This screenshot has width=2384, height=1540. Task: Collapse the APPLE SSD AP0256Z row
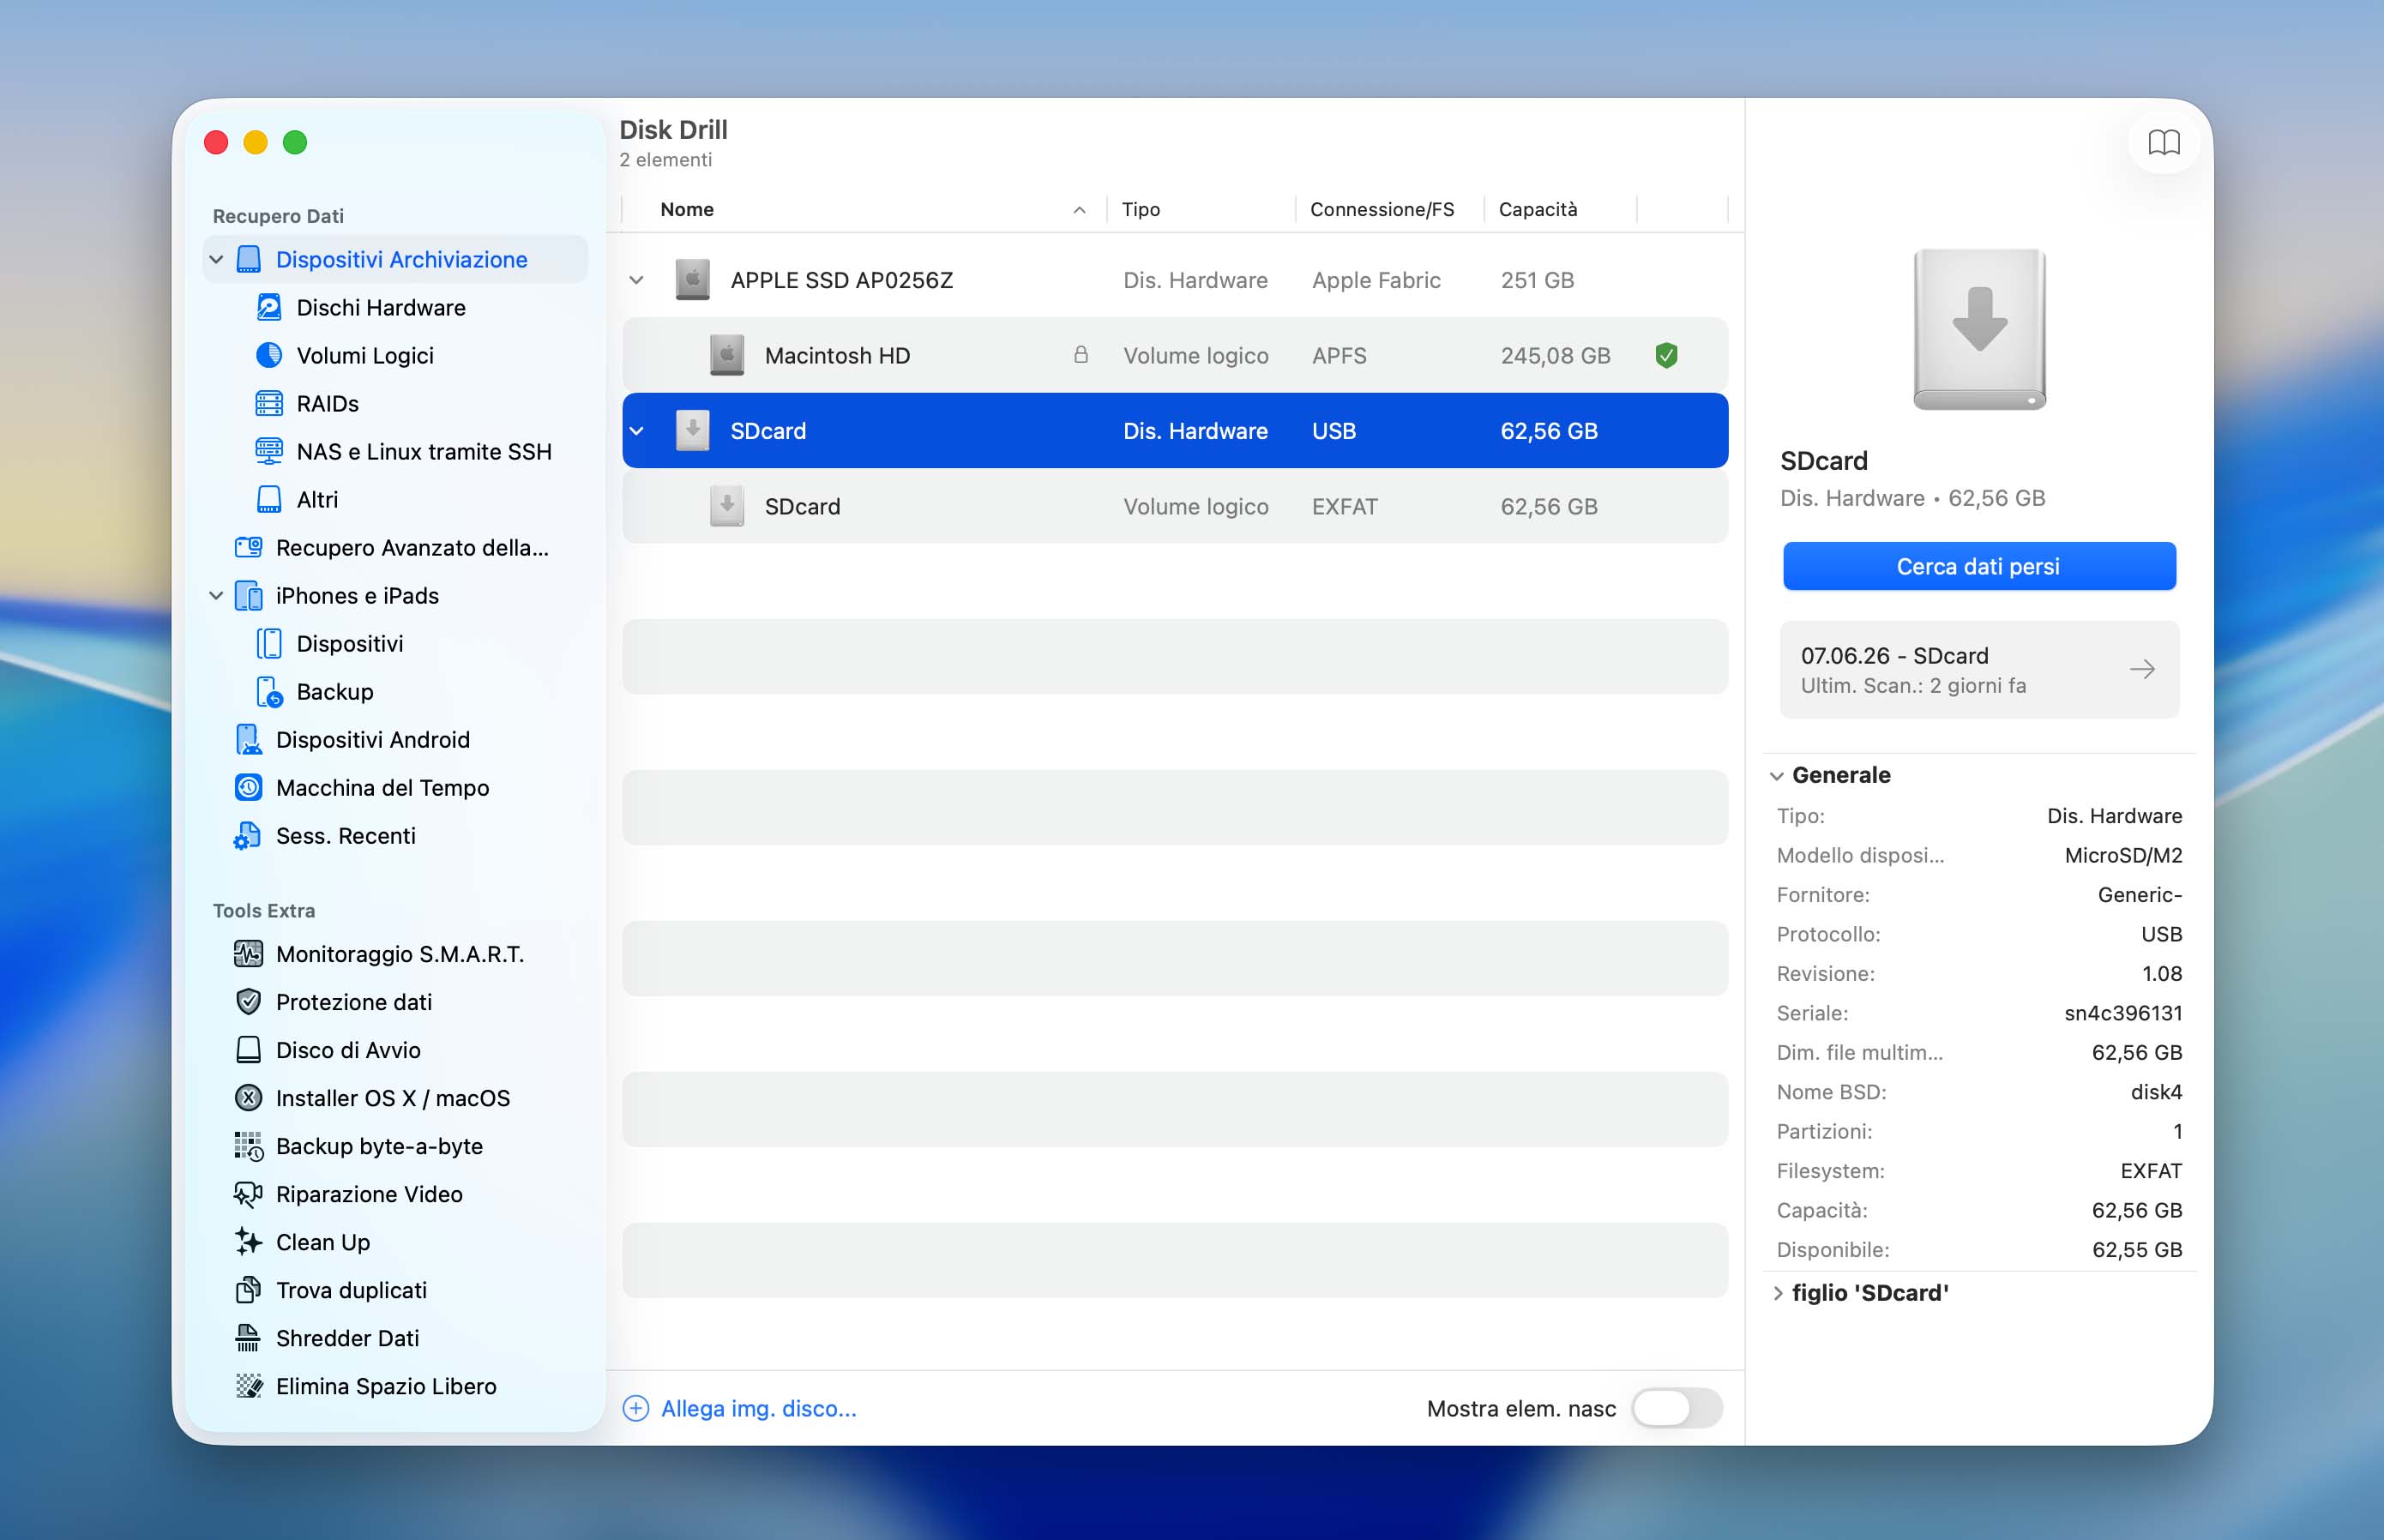[636, 280]
